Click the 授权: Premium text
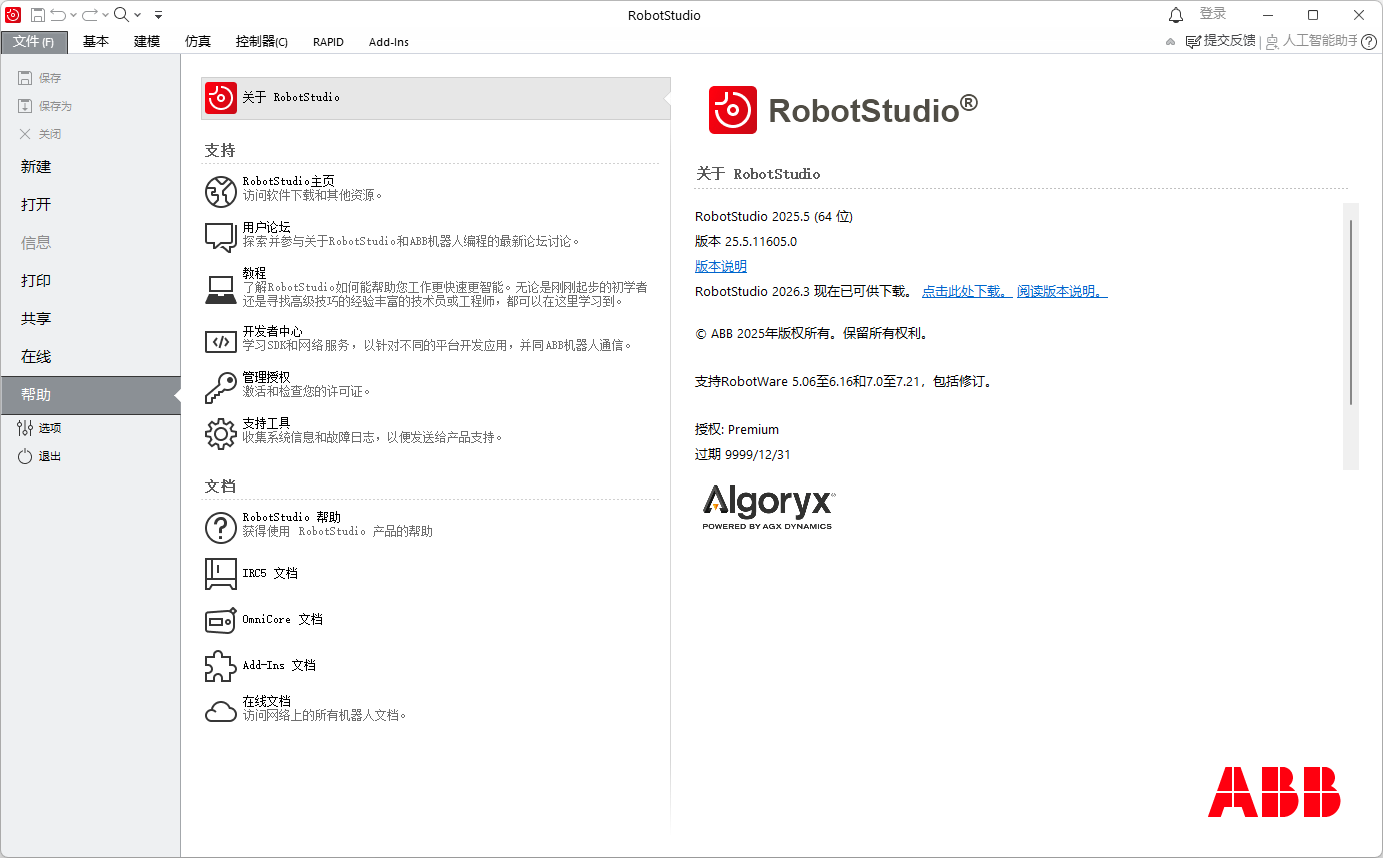The image size is (1383, 858). pyautogui.click(x=737, y=429)
